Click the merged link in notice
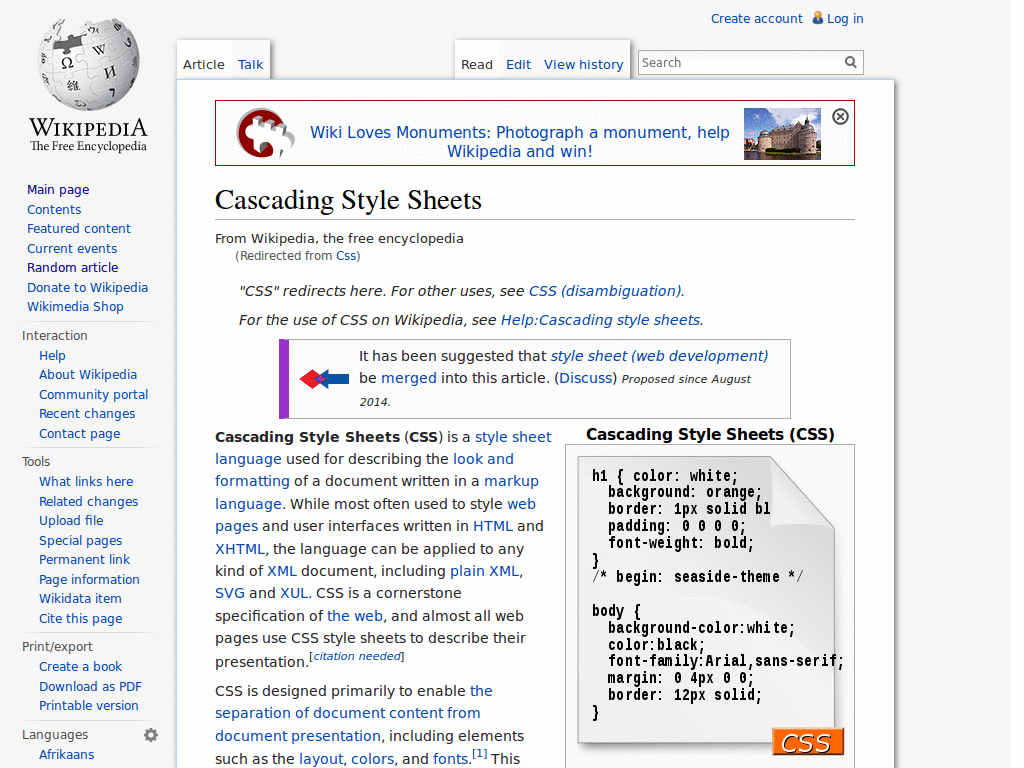Viewport: 1024px width, 768px height. pyautogui.click(x=409, y=378)
